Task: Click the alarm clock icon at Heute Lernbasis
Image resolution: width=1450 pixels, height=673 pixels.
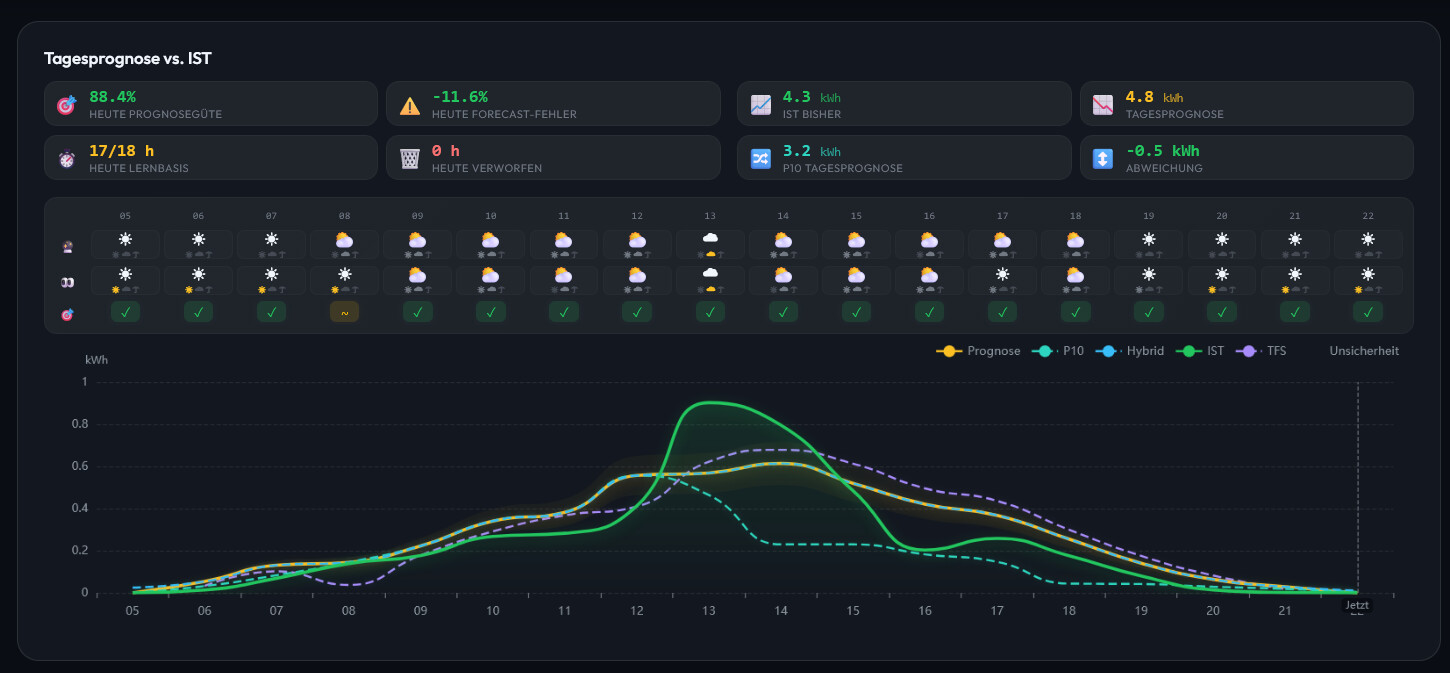Action: click(66, 159)
